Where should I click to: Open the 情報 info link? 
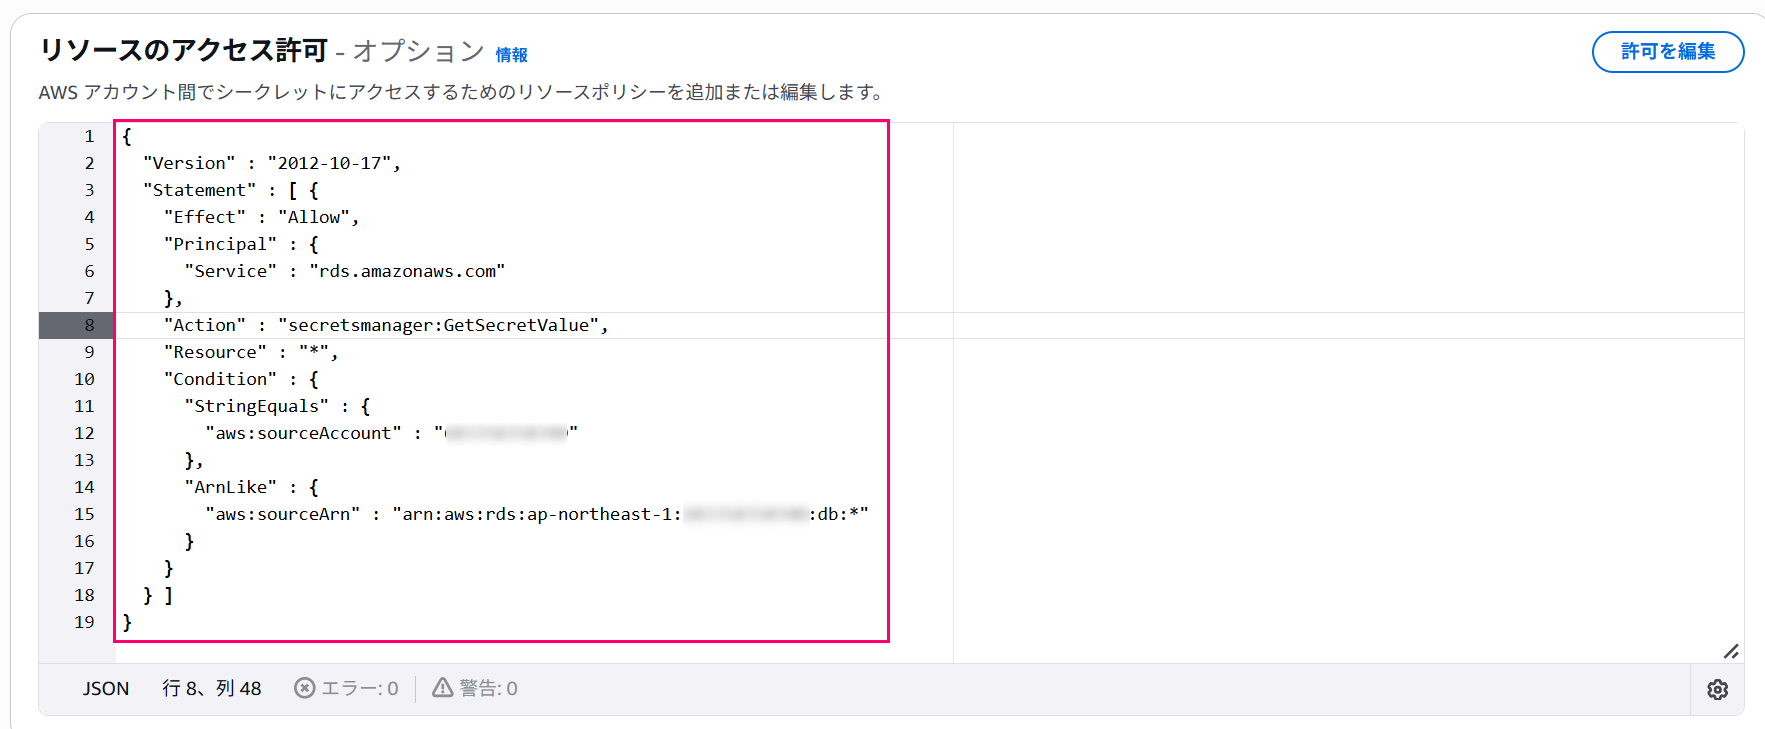511,55
